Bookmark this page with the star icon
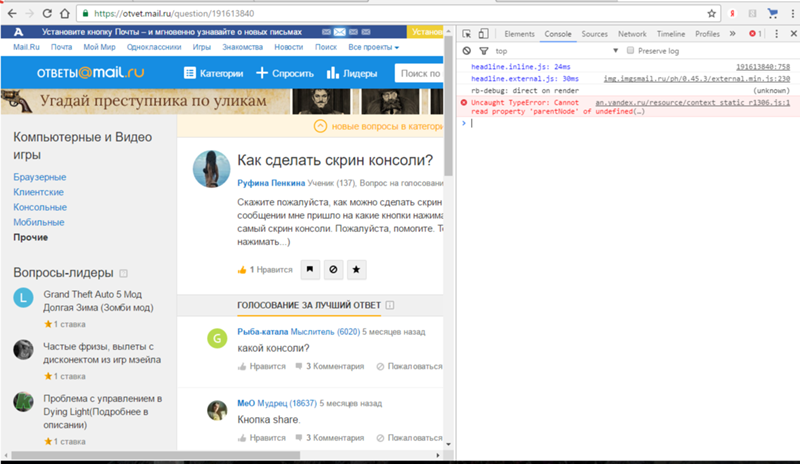Image resolution: width=800 pixels, height=464 pixels. pyautogui.click(x=711, y=14)
